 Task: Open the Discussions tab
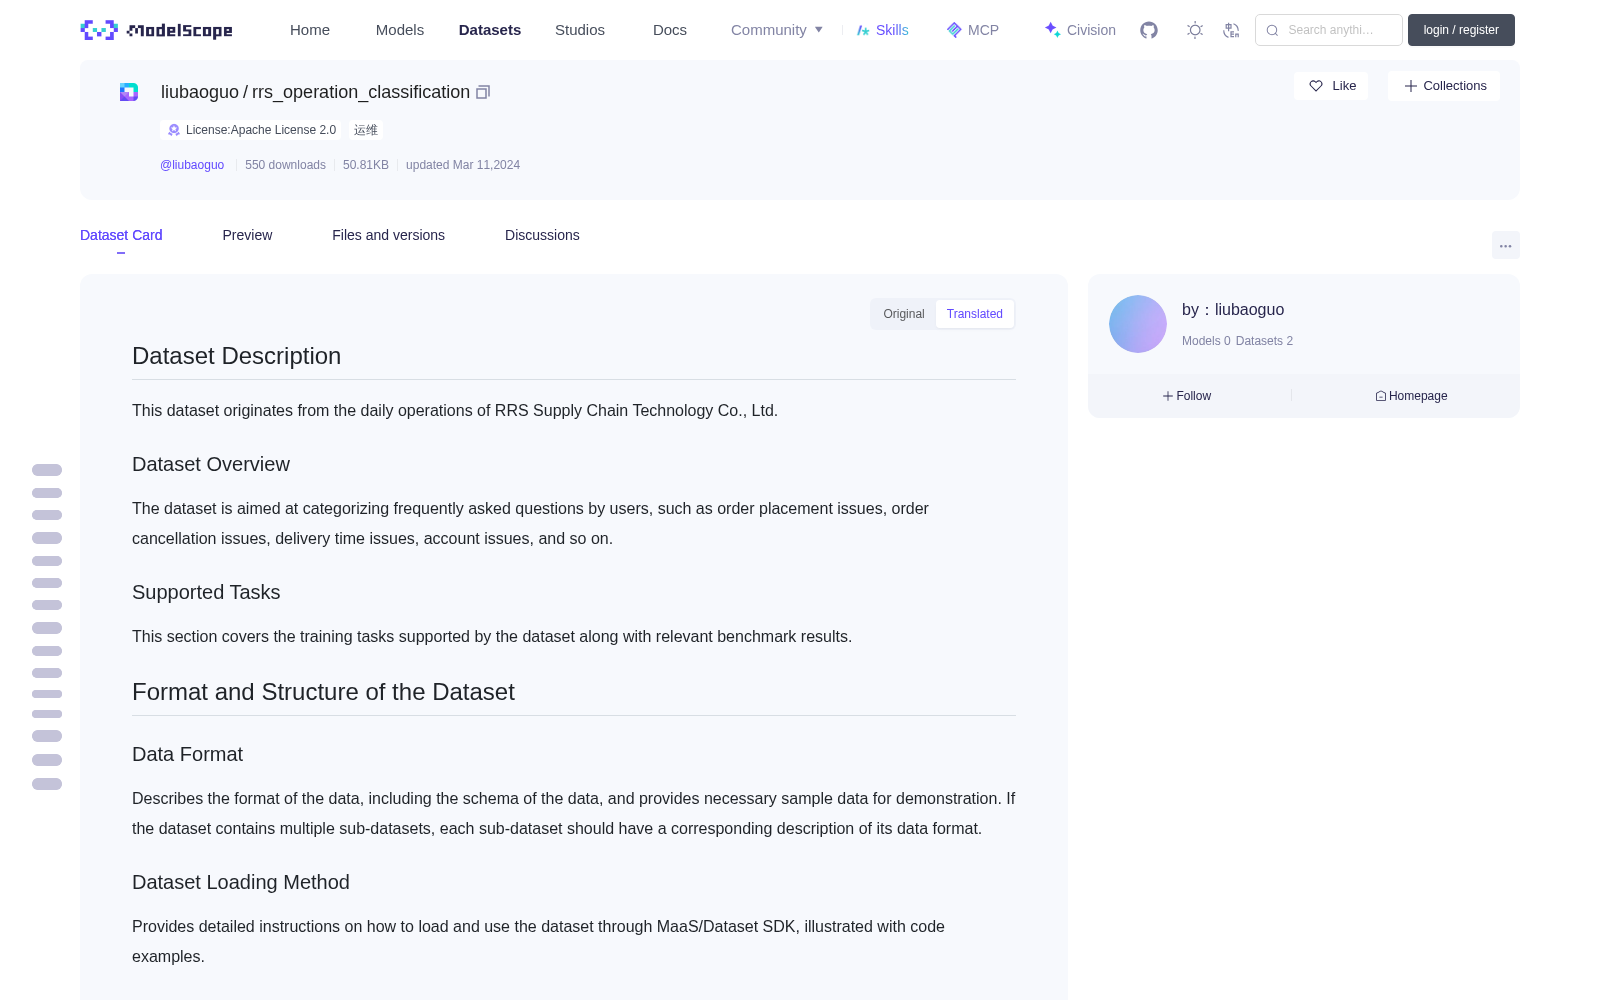click(542, 235)
